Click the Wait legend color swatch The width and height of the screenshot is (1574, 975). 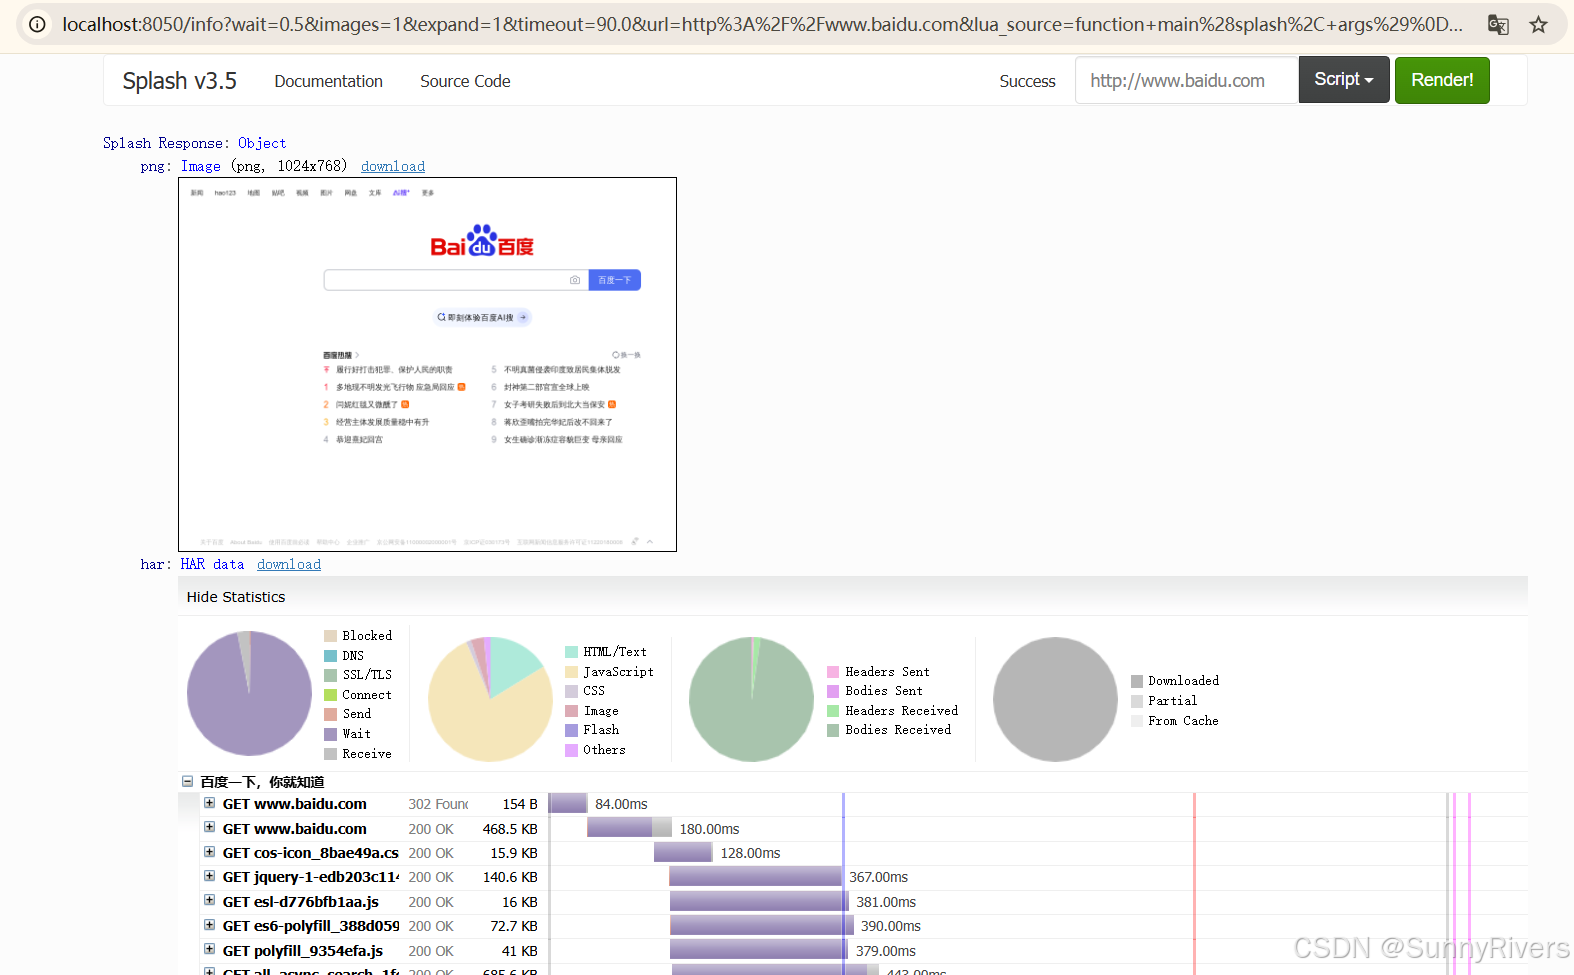pyautogui.click(x=331, y=734)
